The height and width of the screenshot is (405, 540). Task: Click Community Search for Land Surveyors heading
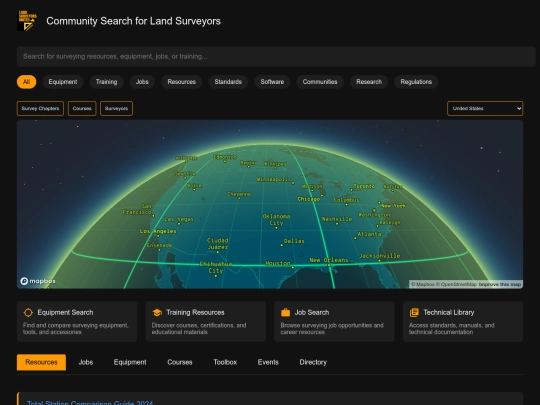click(134, 21)
